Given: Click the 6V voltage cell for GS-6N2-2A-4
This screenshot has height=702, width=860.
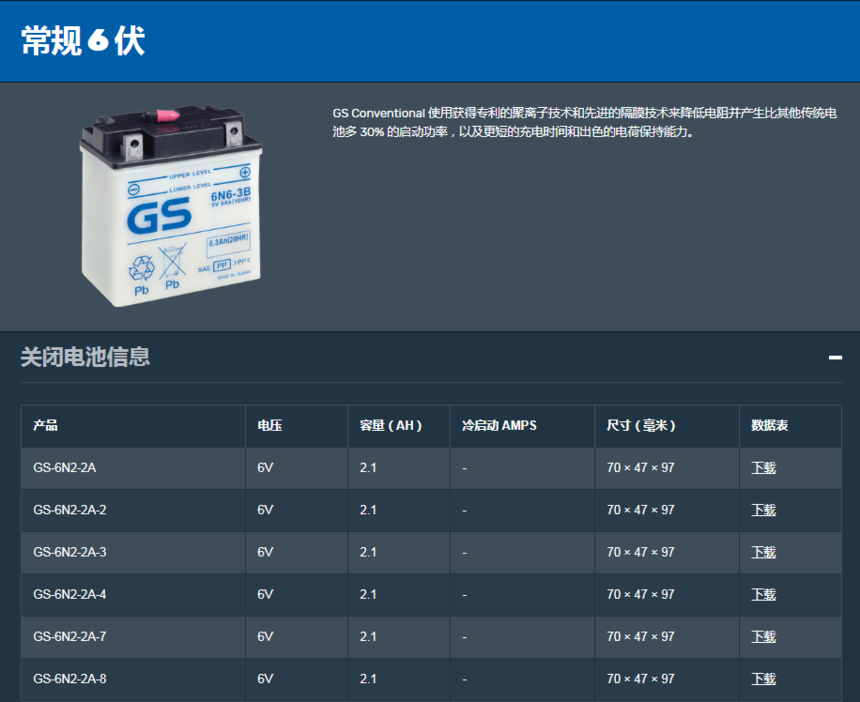Looking at the screenshot, I should (x=297, y=595).
